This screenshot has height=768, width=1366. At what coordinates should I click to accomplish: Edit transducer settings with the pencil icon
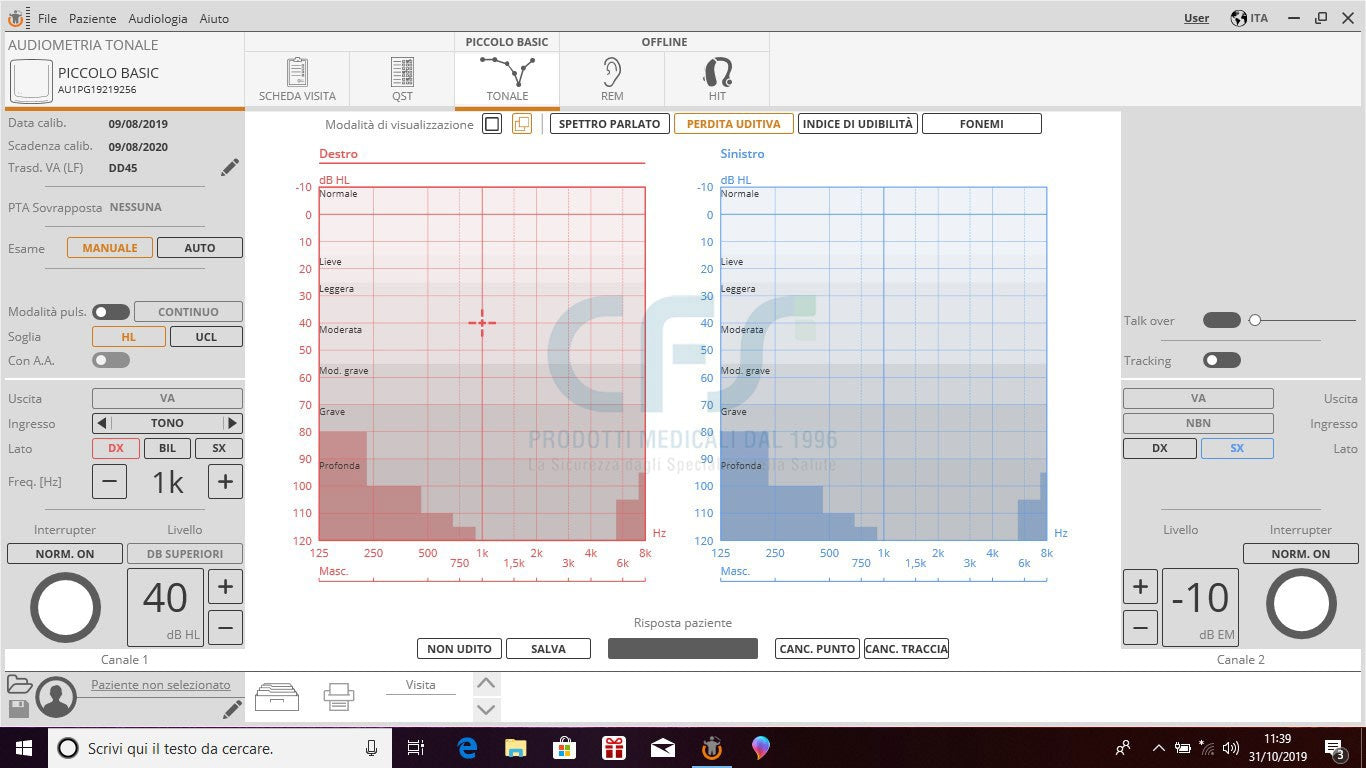tap(229, 167)
